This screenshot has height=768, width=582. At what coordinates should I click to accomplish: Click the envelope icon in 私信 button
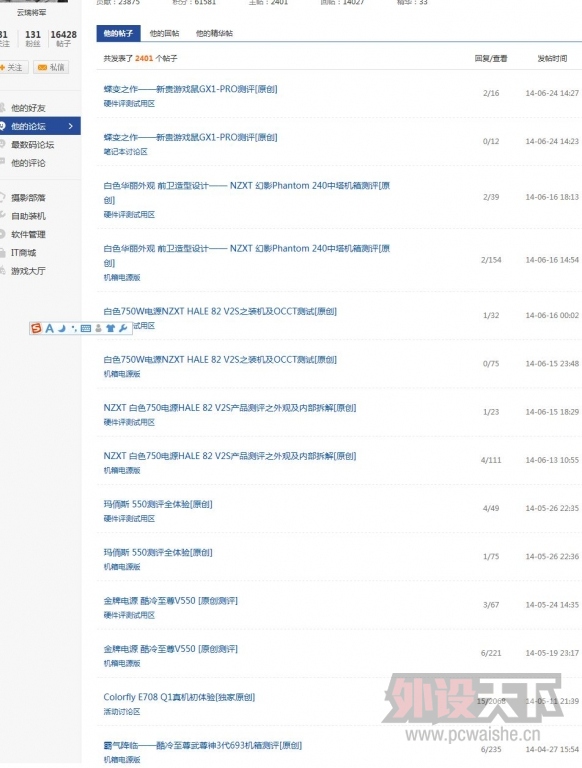42,67
